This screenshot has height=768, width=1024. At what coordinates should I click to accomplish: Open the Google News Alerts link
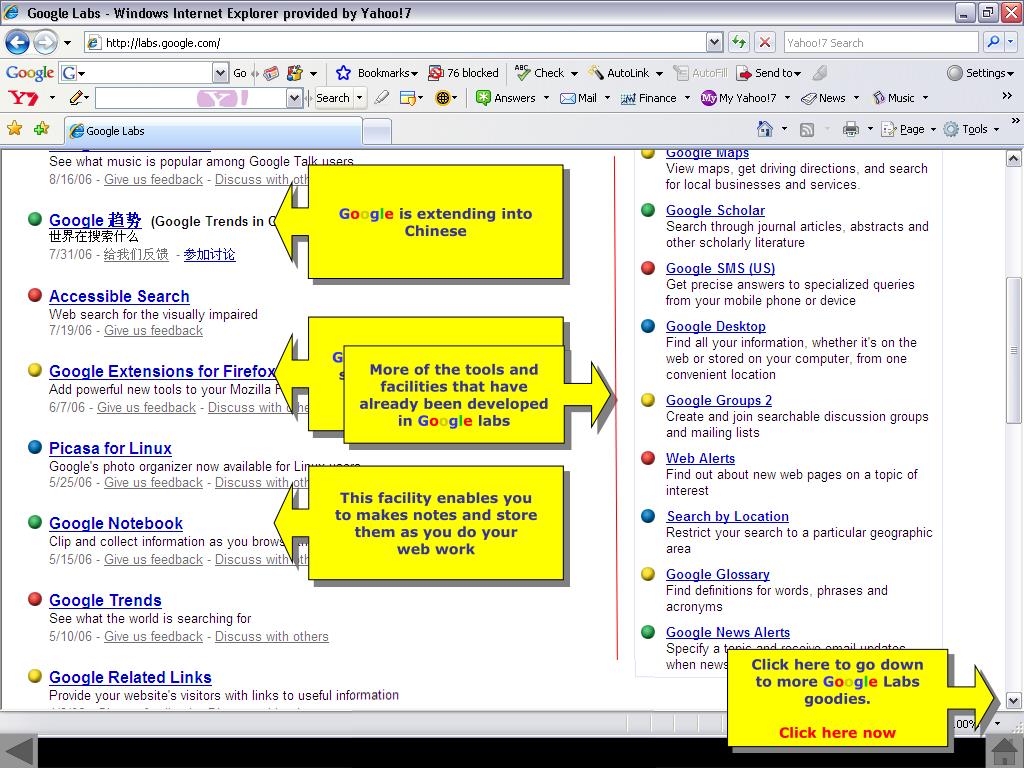coord(728,632)
